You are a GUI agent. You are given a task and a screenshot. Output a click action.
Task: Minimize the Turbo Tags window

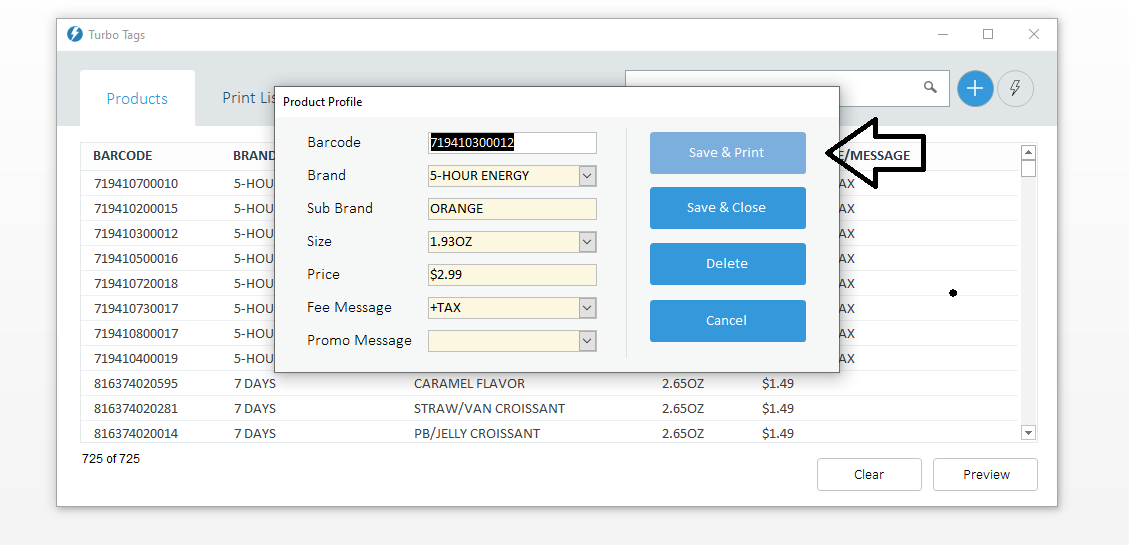pyautogui.click(x=943, y=34)
